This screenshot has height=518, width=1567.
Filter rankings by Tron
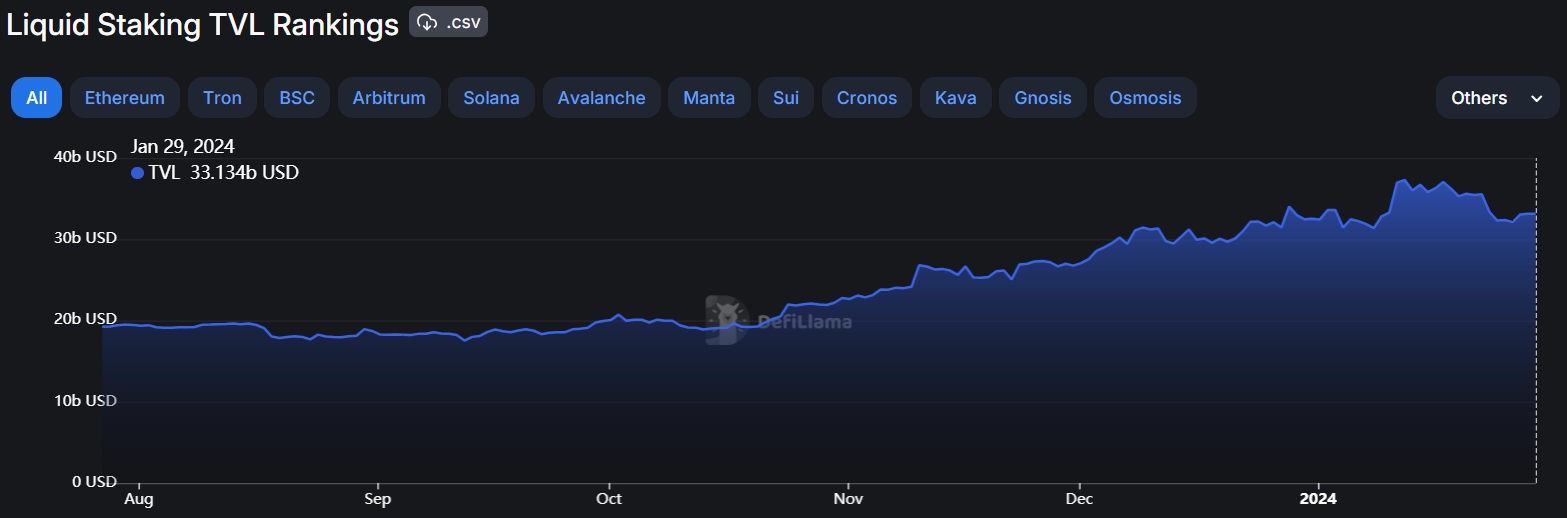point(222,98)
